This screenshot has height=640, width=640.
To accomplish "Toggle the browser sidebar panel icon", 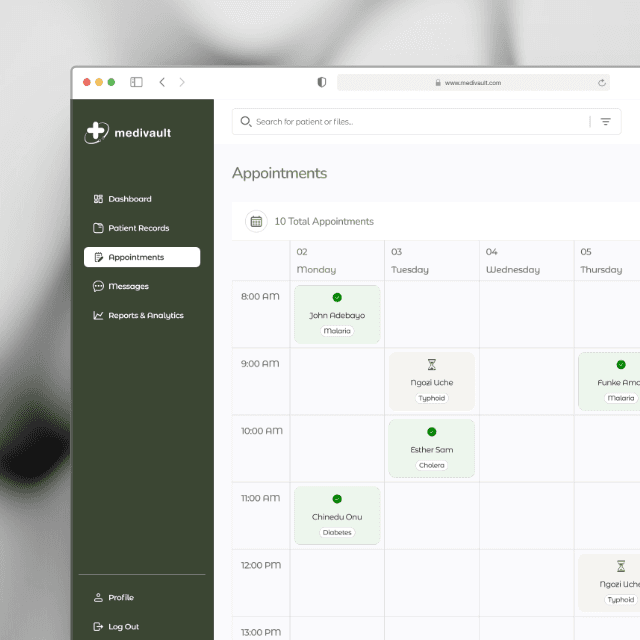I will pyautogui.click(x=136, y=82).
